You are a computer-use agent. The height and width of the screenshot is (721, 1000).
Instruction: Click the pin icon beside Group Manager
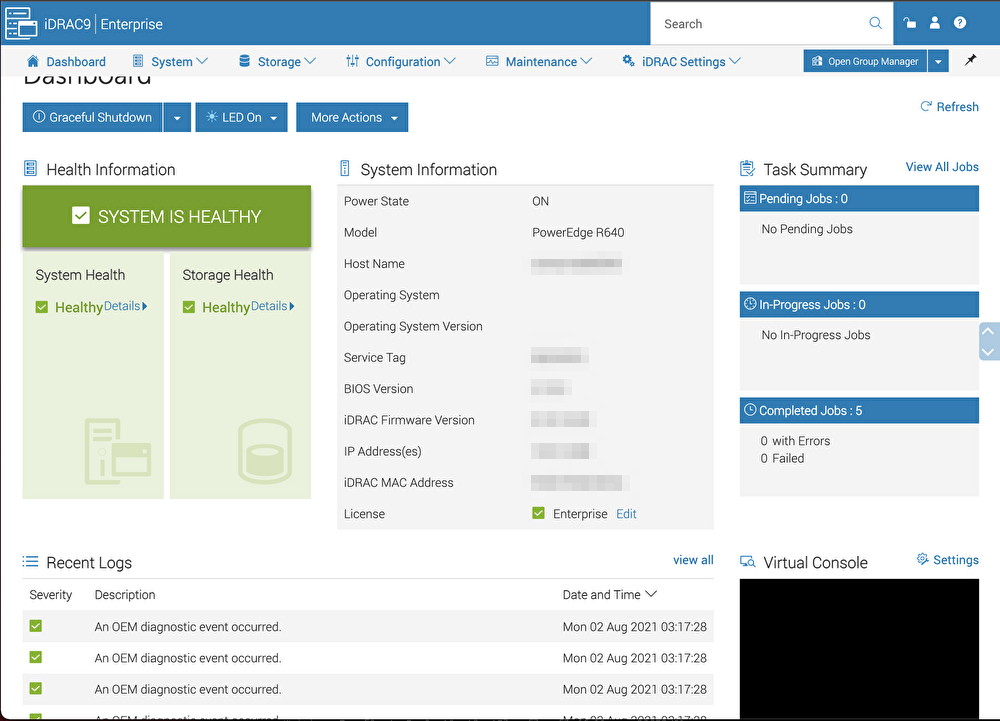tap(970, 61)
